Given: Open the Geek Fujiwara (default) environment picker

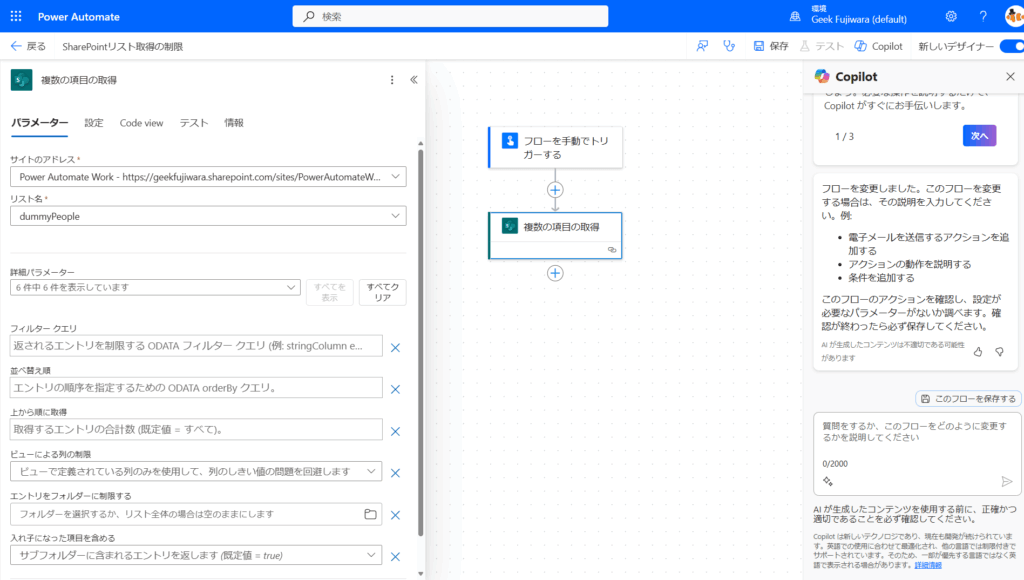Looking at the screenshot, I should pos(858,14).
